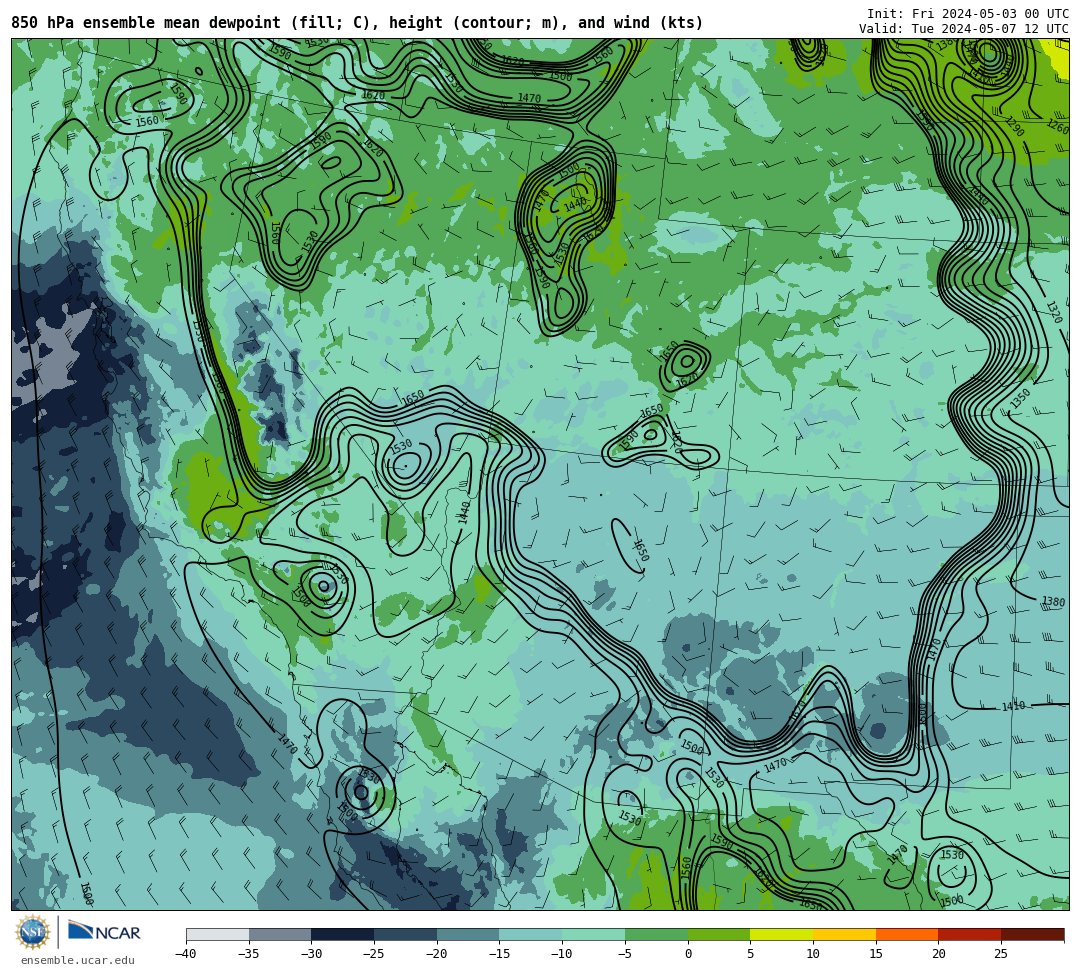
Task: Click the NSF logo
Action: coord(33,932)
